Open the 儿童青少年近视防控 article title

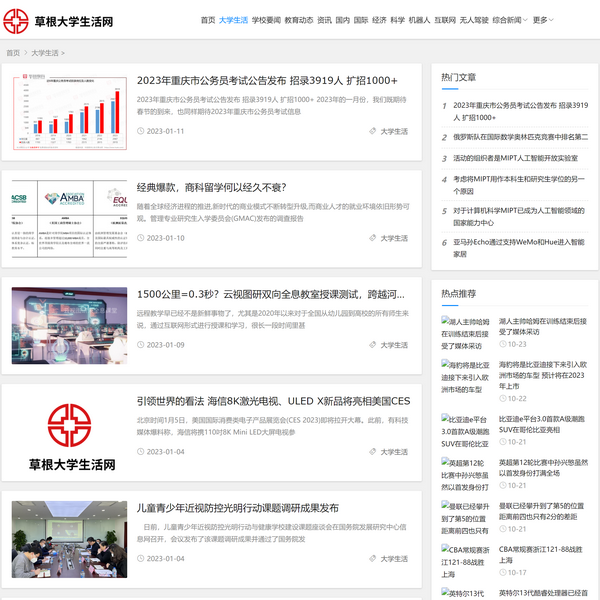click(x=237, y=508)
